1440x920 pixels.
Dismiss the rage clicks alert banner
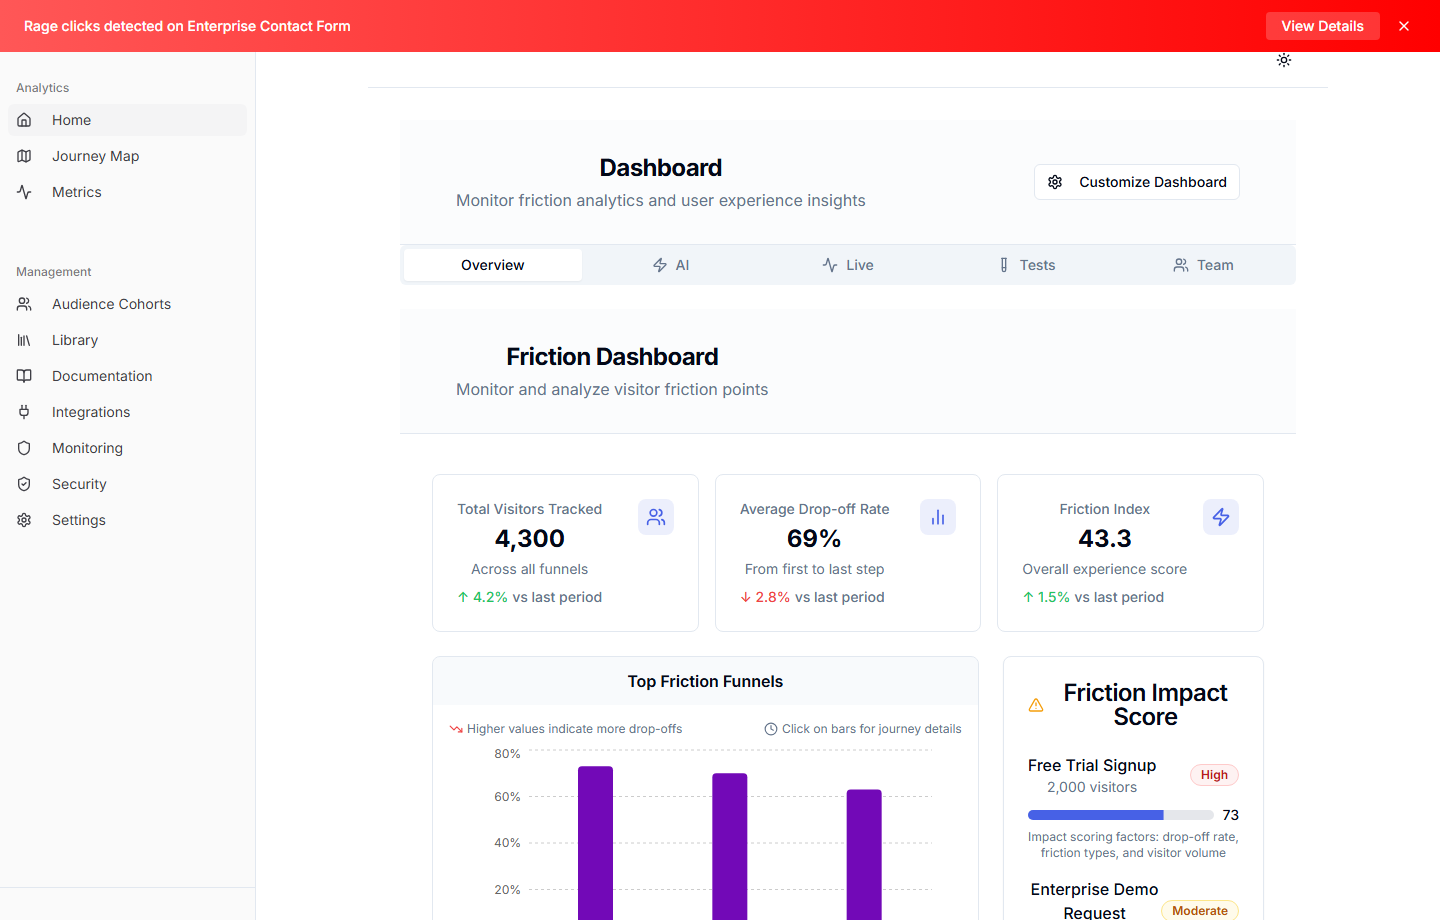(1404, 26)
